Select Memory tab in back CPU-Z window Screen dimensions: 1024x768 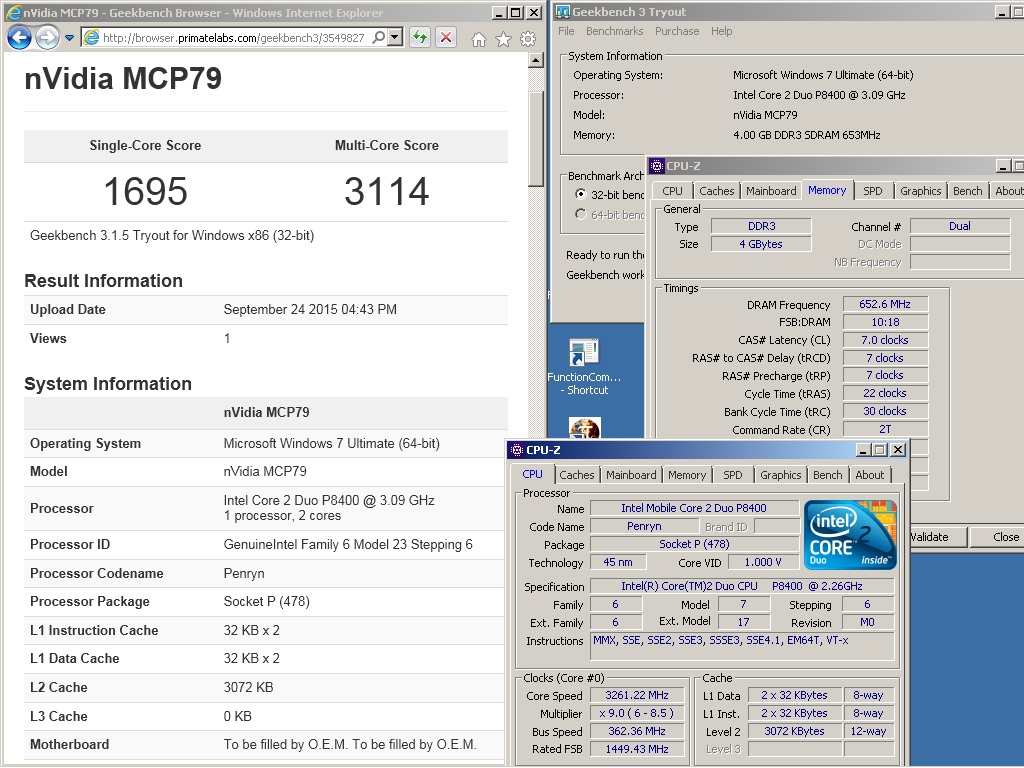coord(827,190)
